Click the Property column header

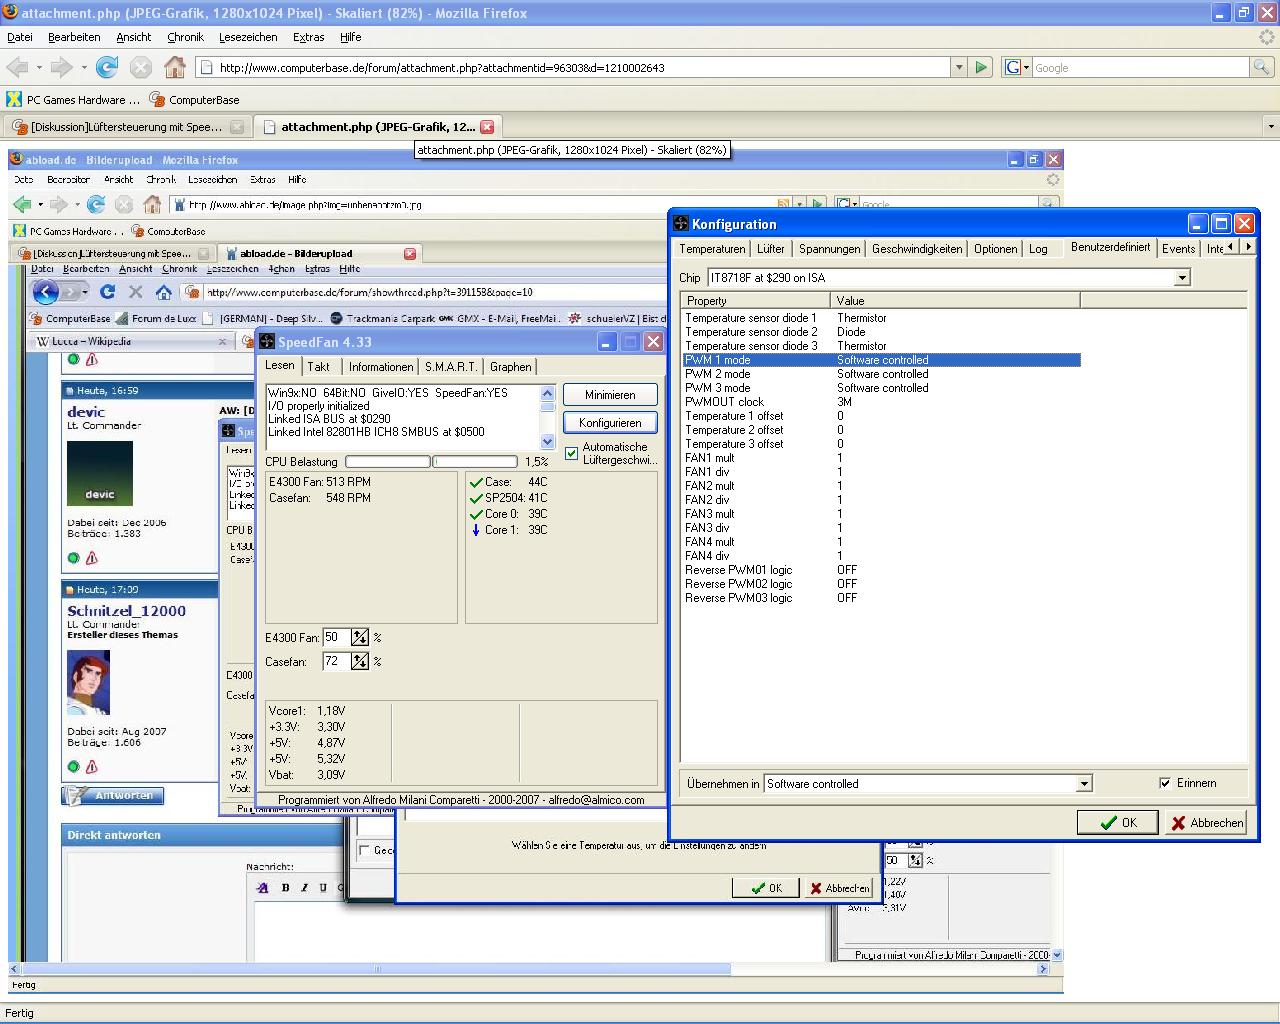[755, 300]
